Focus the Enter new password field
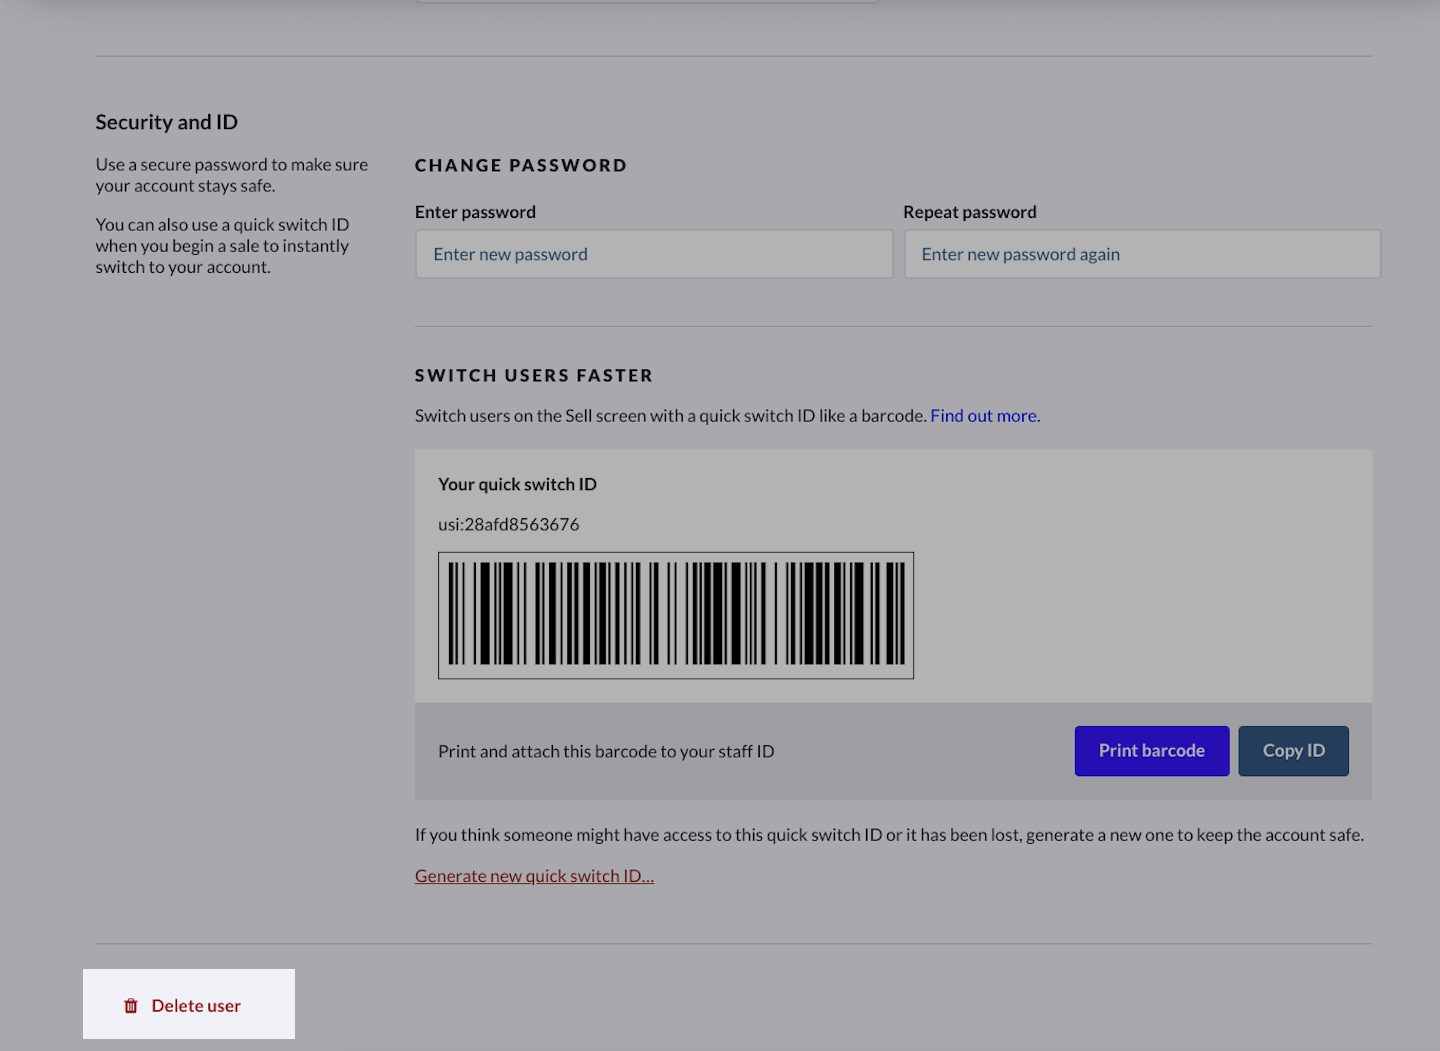 pos(654,254)
